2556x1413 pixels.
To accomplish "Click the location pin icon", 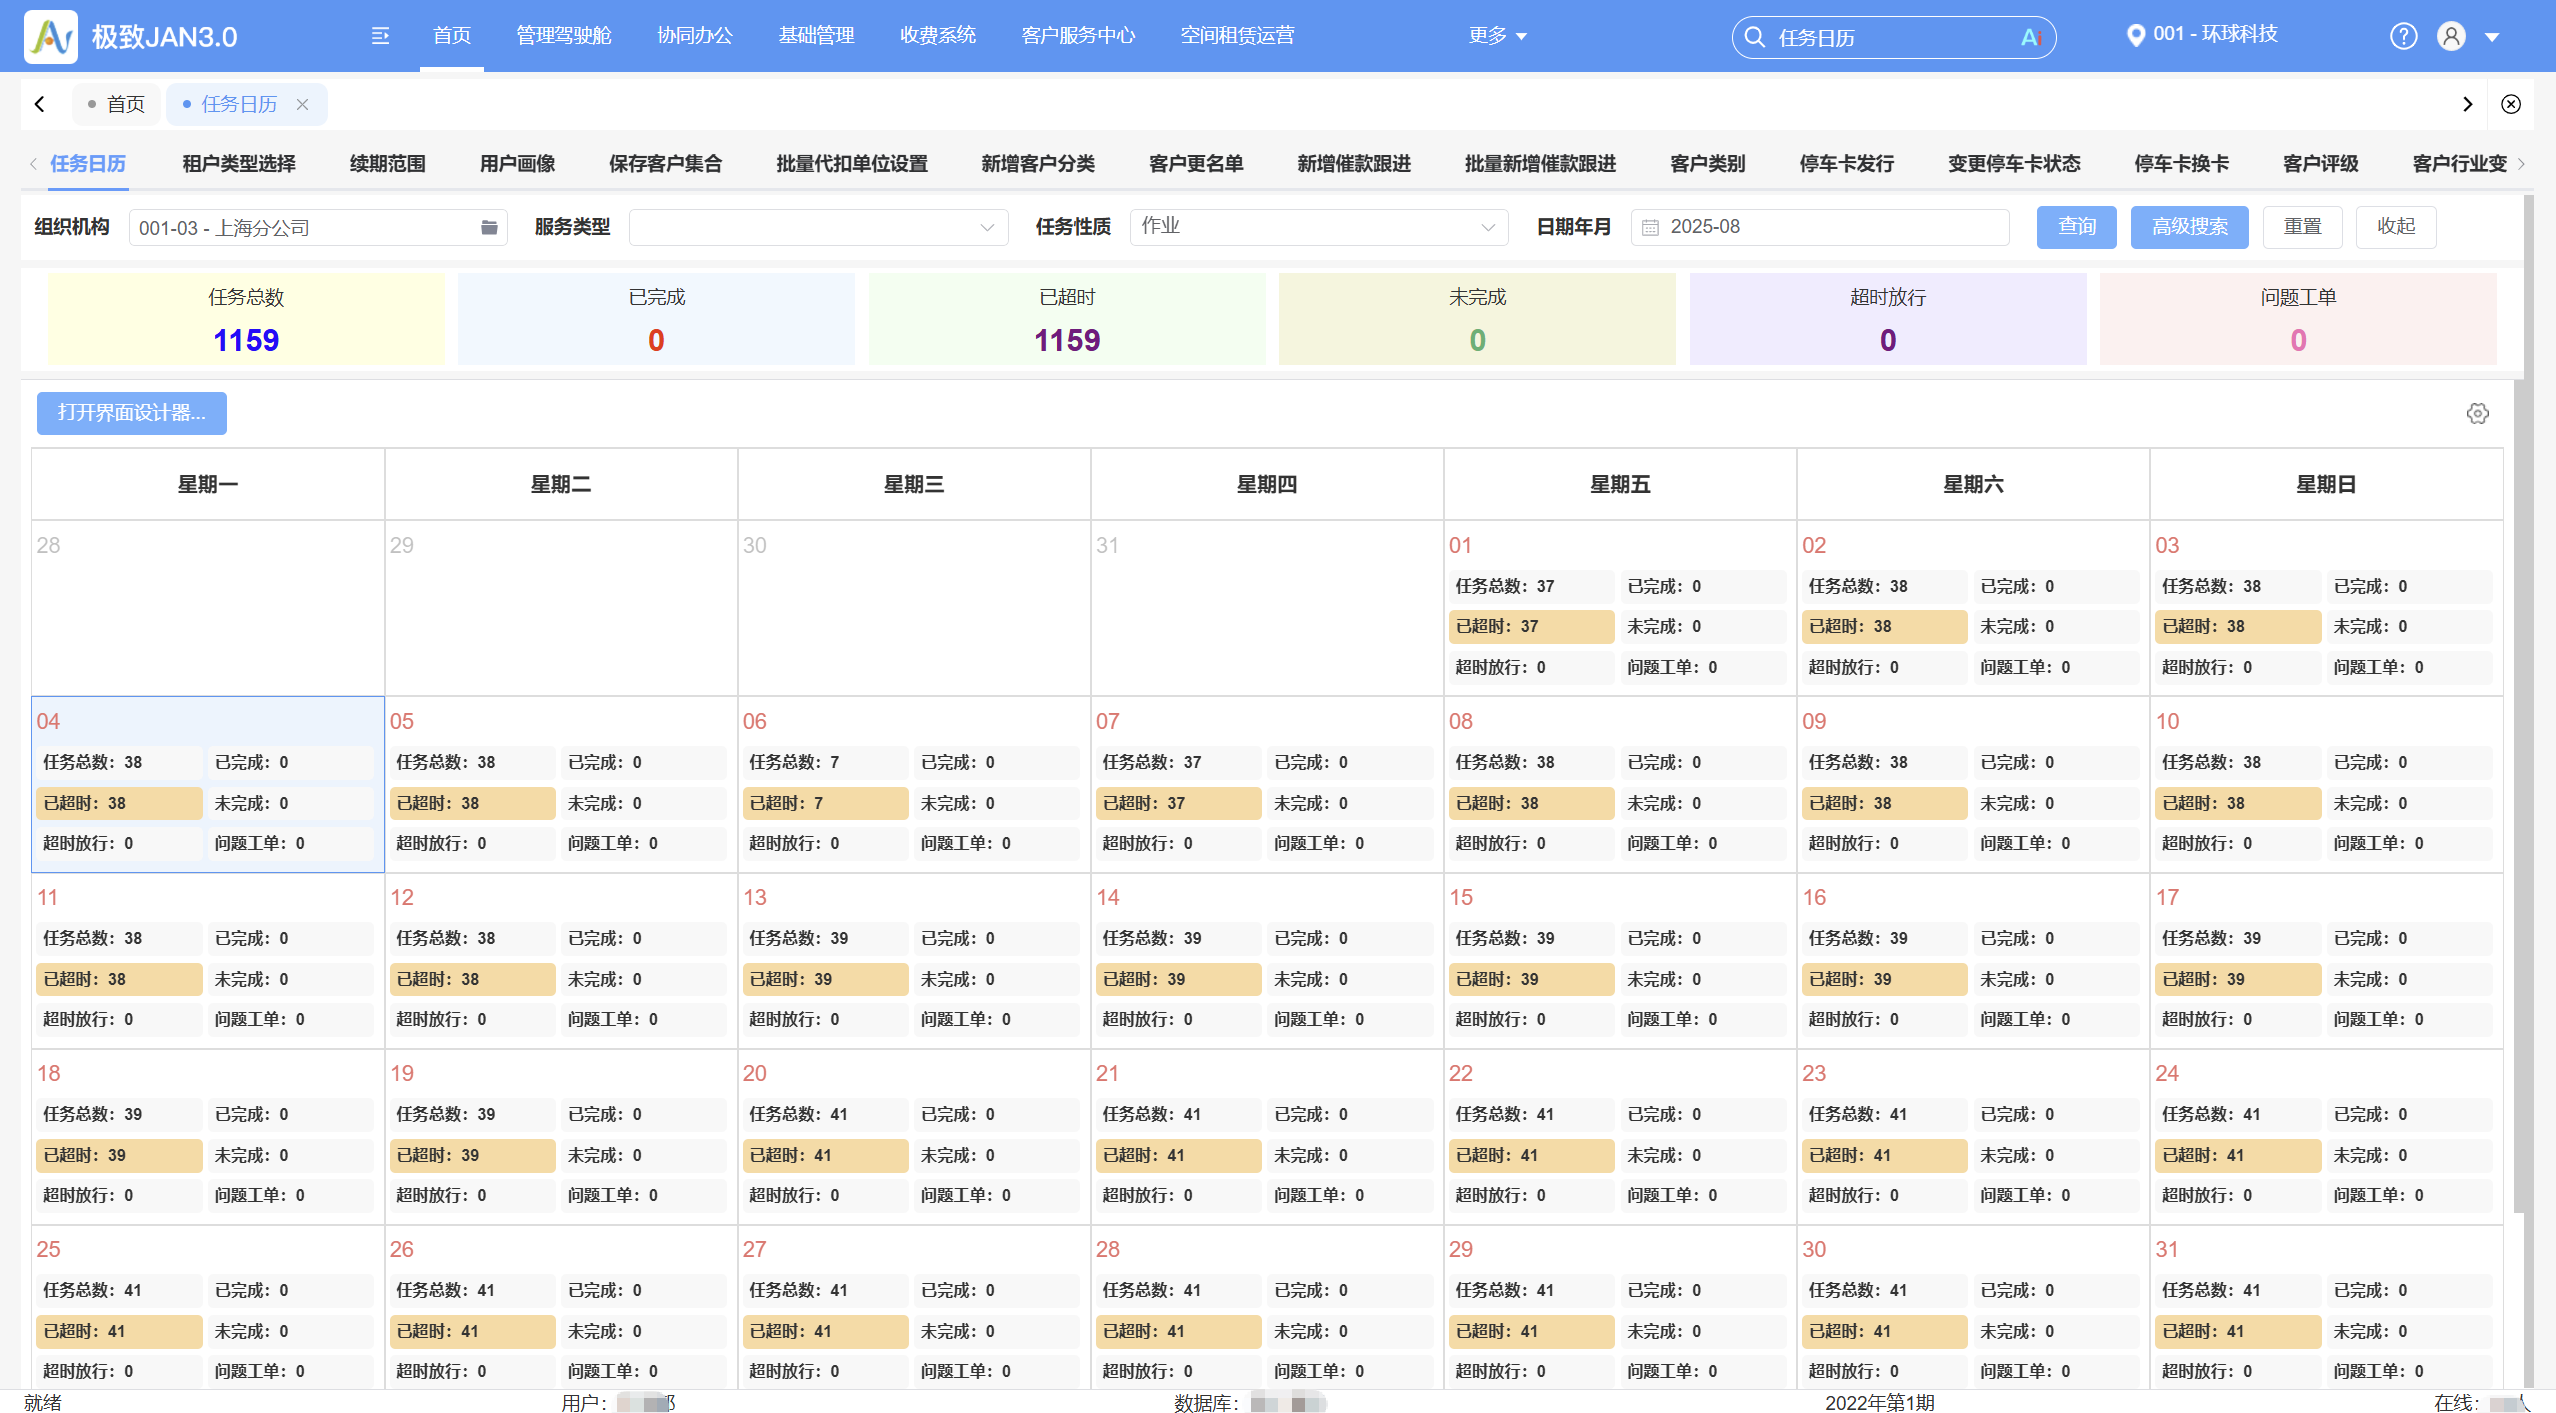I will coord(2135,35).
